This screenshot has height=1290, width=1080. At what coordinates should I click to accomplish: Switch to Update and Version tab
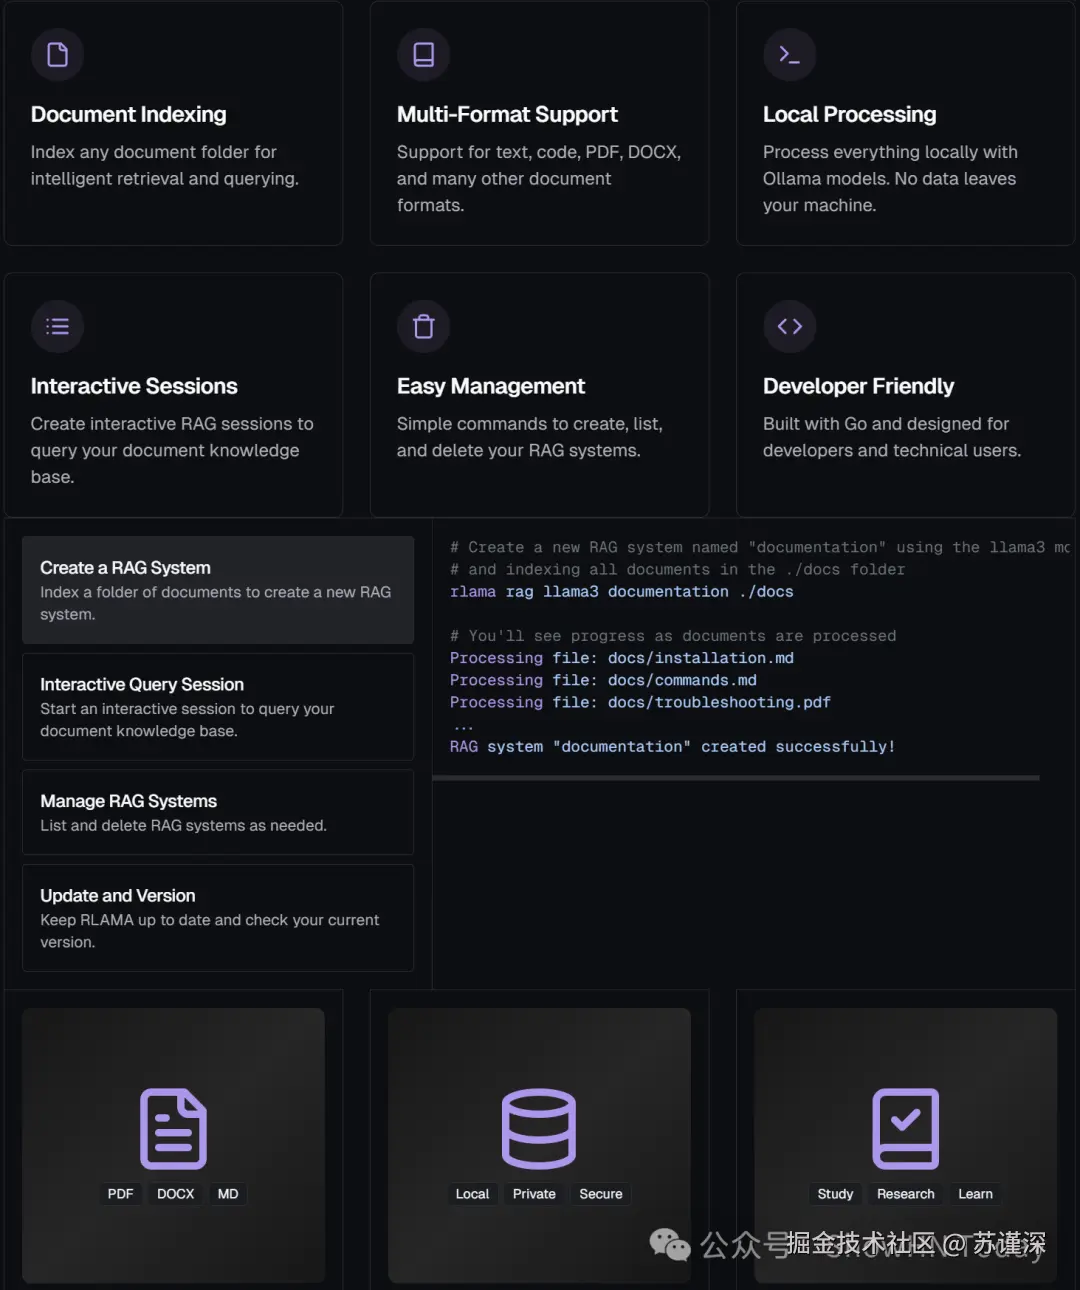click(218, 918)
